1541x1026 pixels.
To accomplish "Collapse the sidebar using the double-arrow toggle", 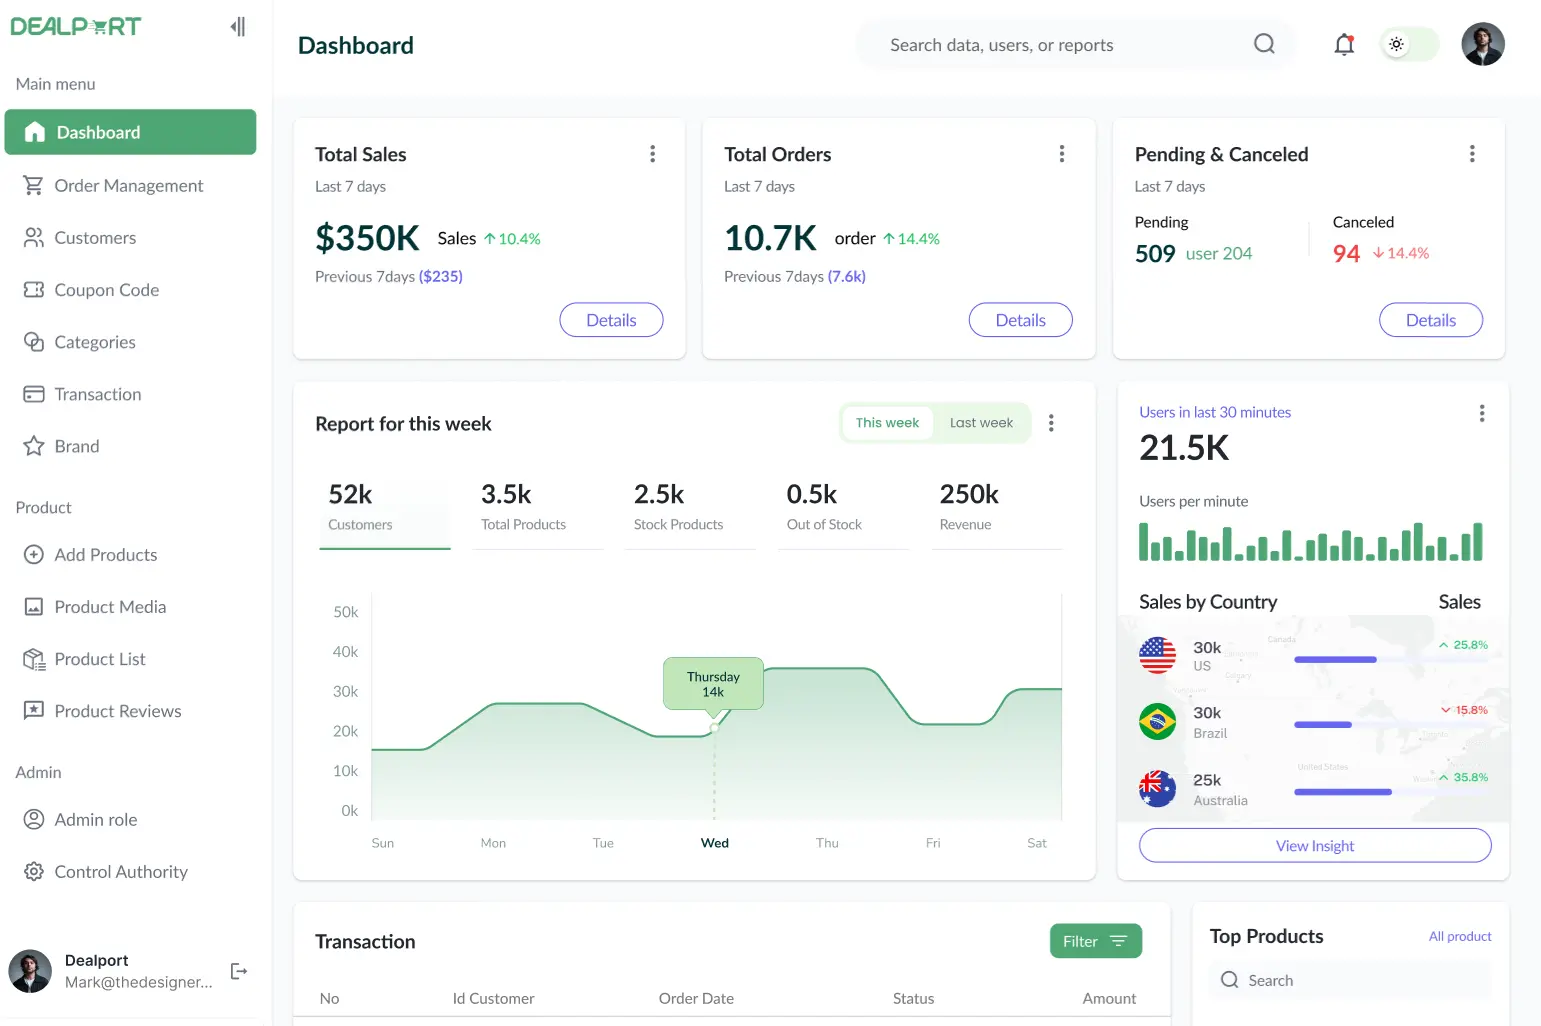I will (238, 26).
